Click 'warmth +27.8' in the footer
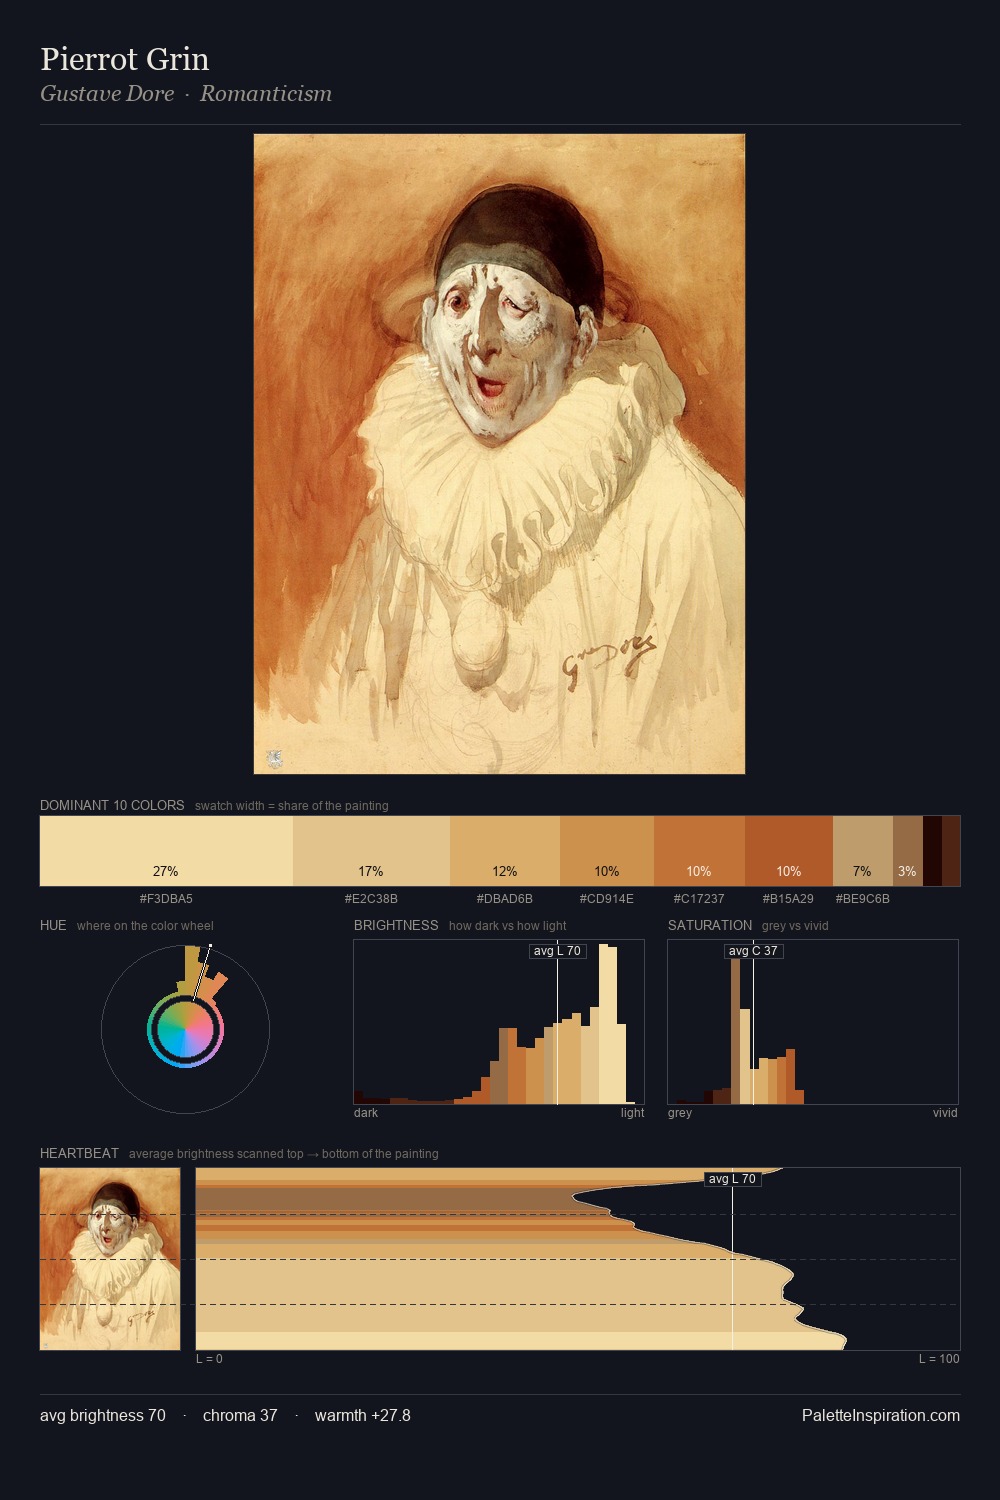 pos(363,1415)
